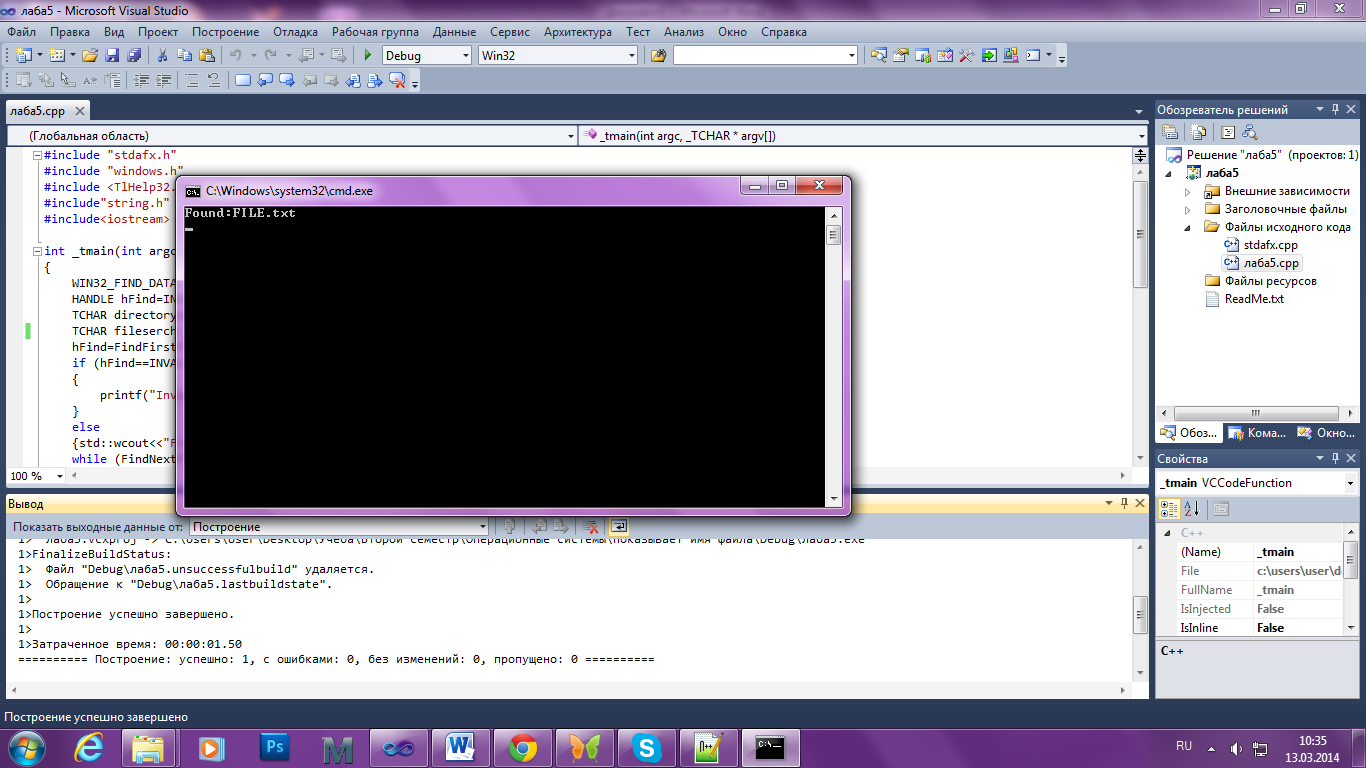Open the Toolbox hammer-and-wrench icon

[x=967, y=56]
